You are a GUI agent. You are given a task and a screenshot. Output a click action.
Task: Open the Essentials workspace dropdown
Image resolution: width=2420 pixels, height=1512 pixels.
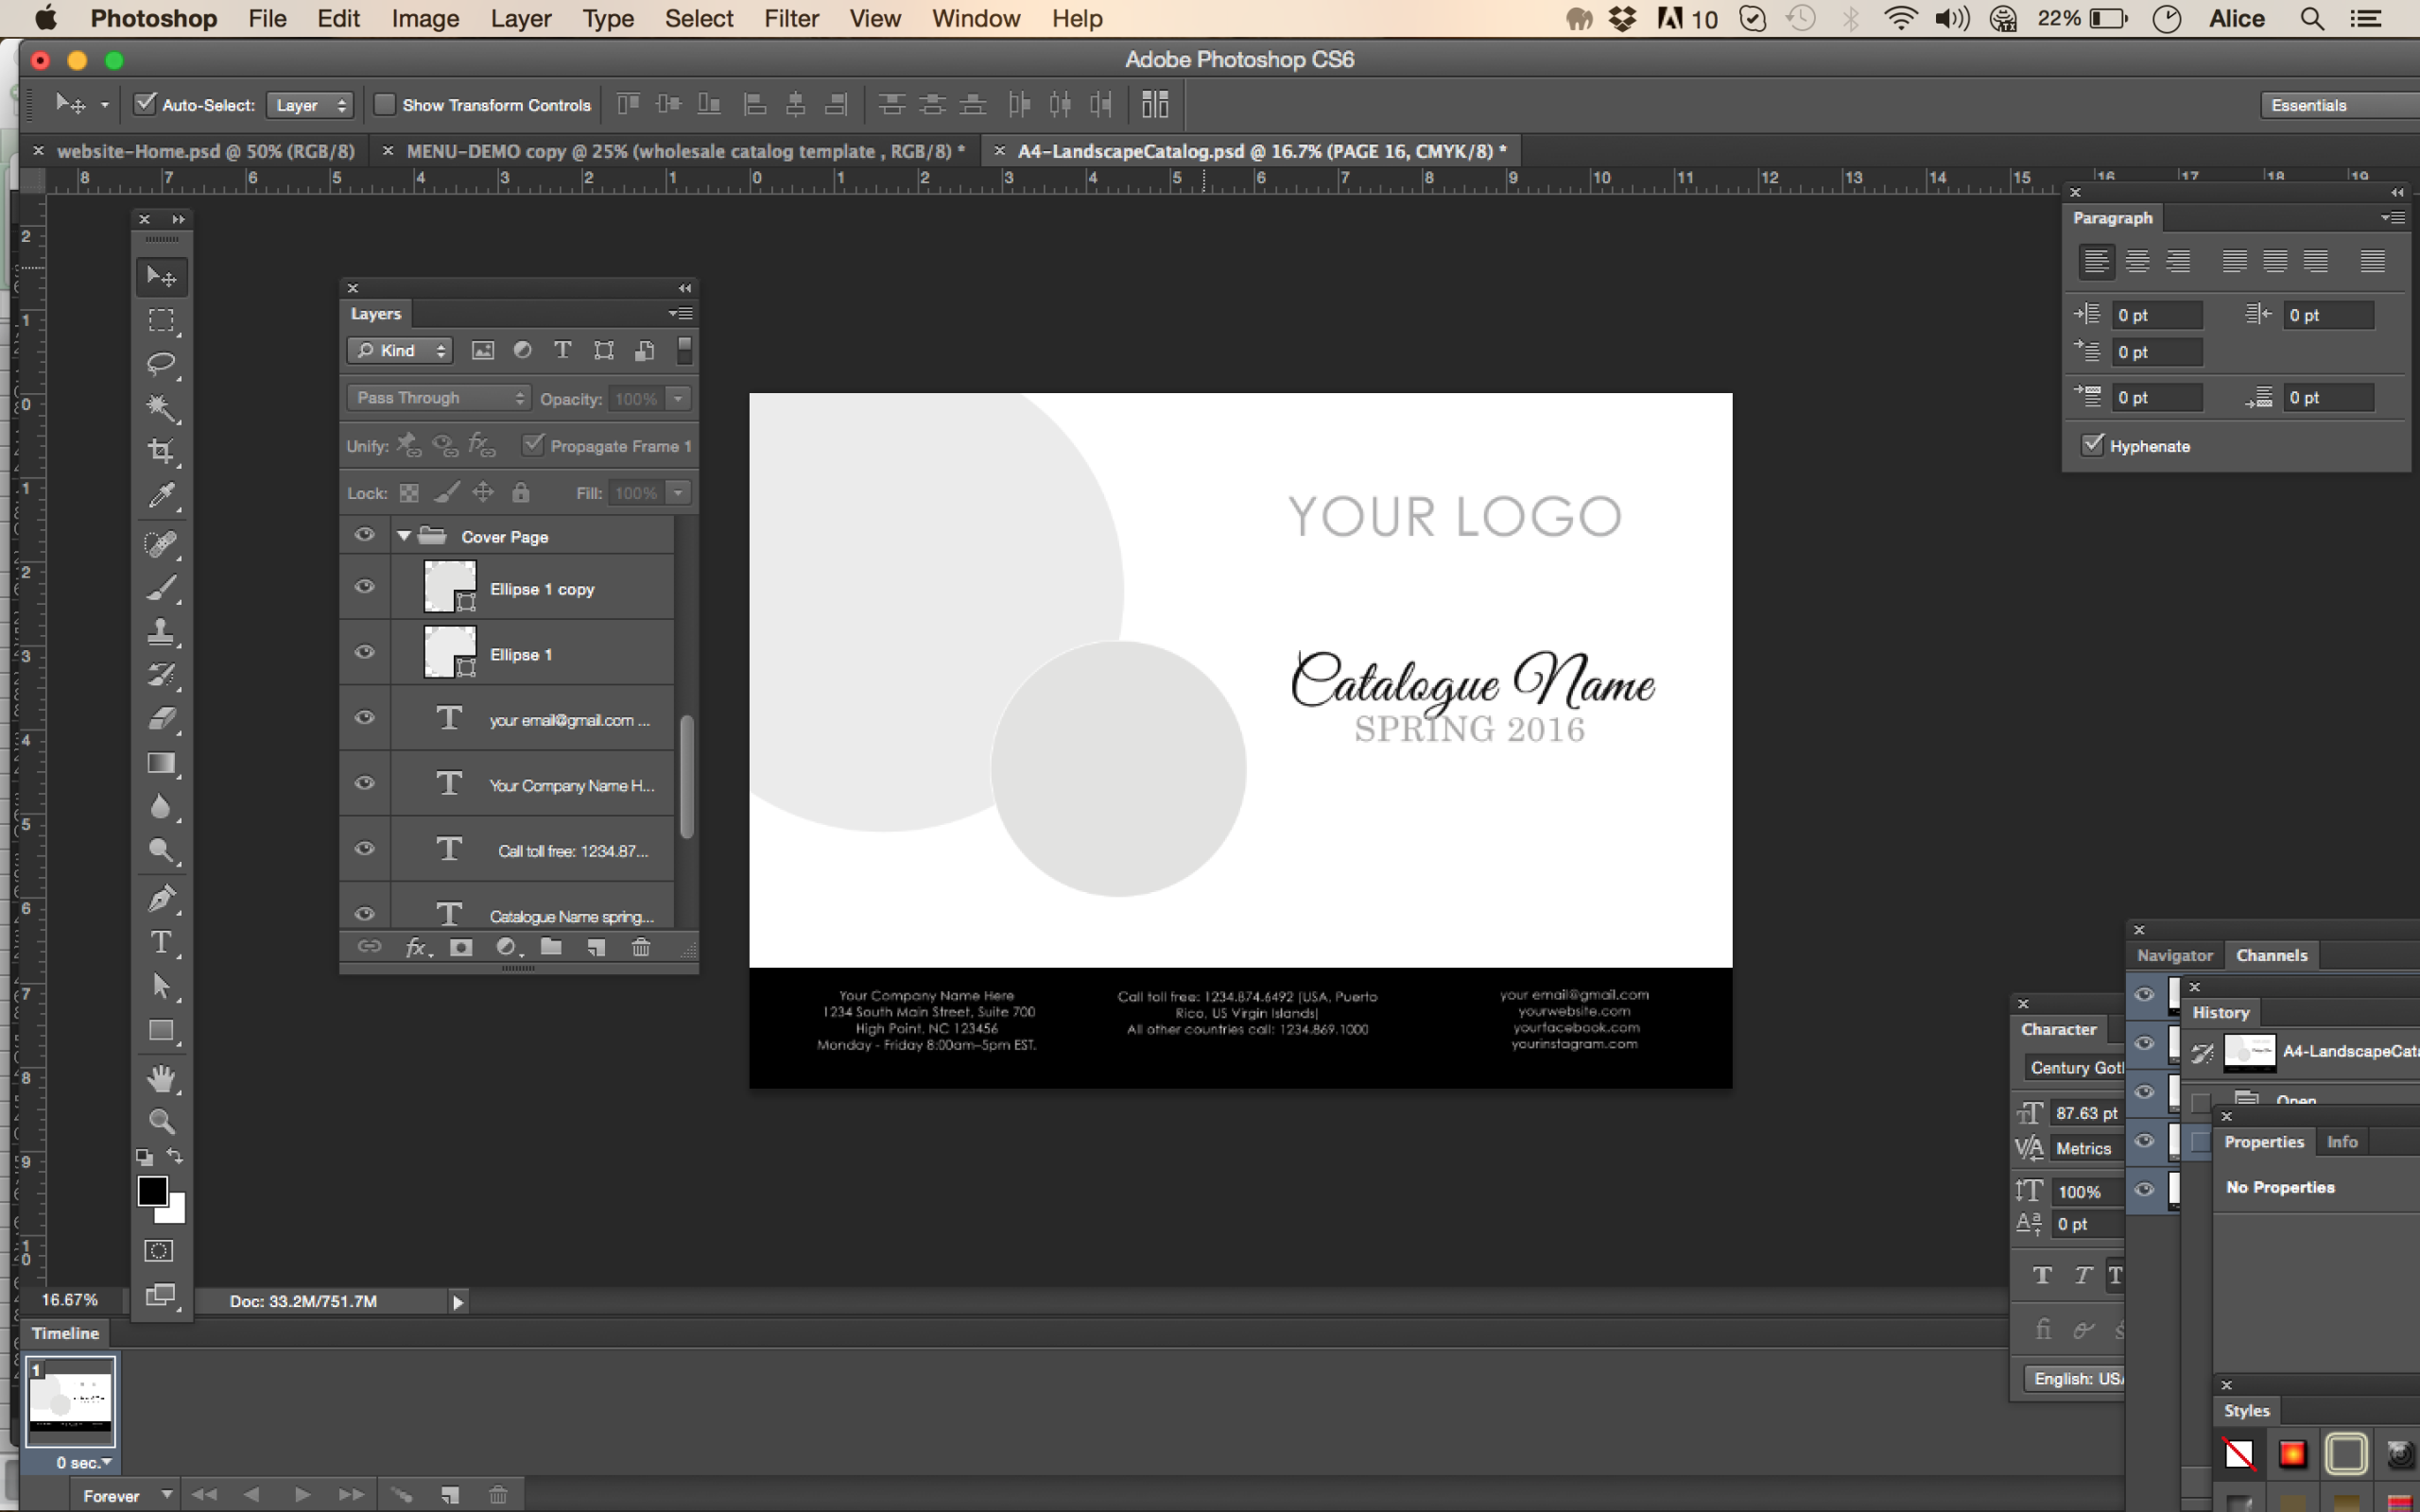2338,105
